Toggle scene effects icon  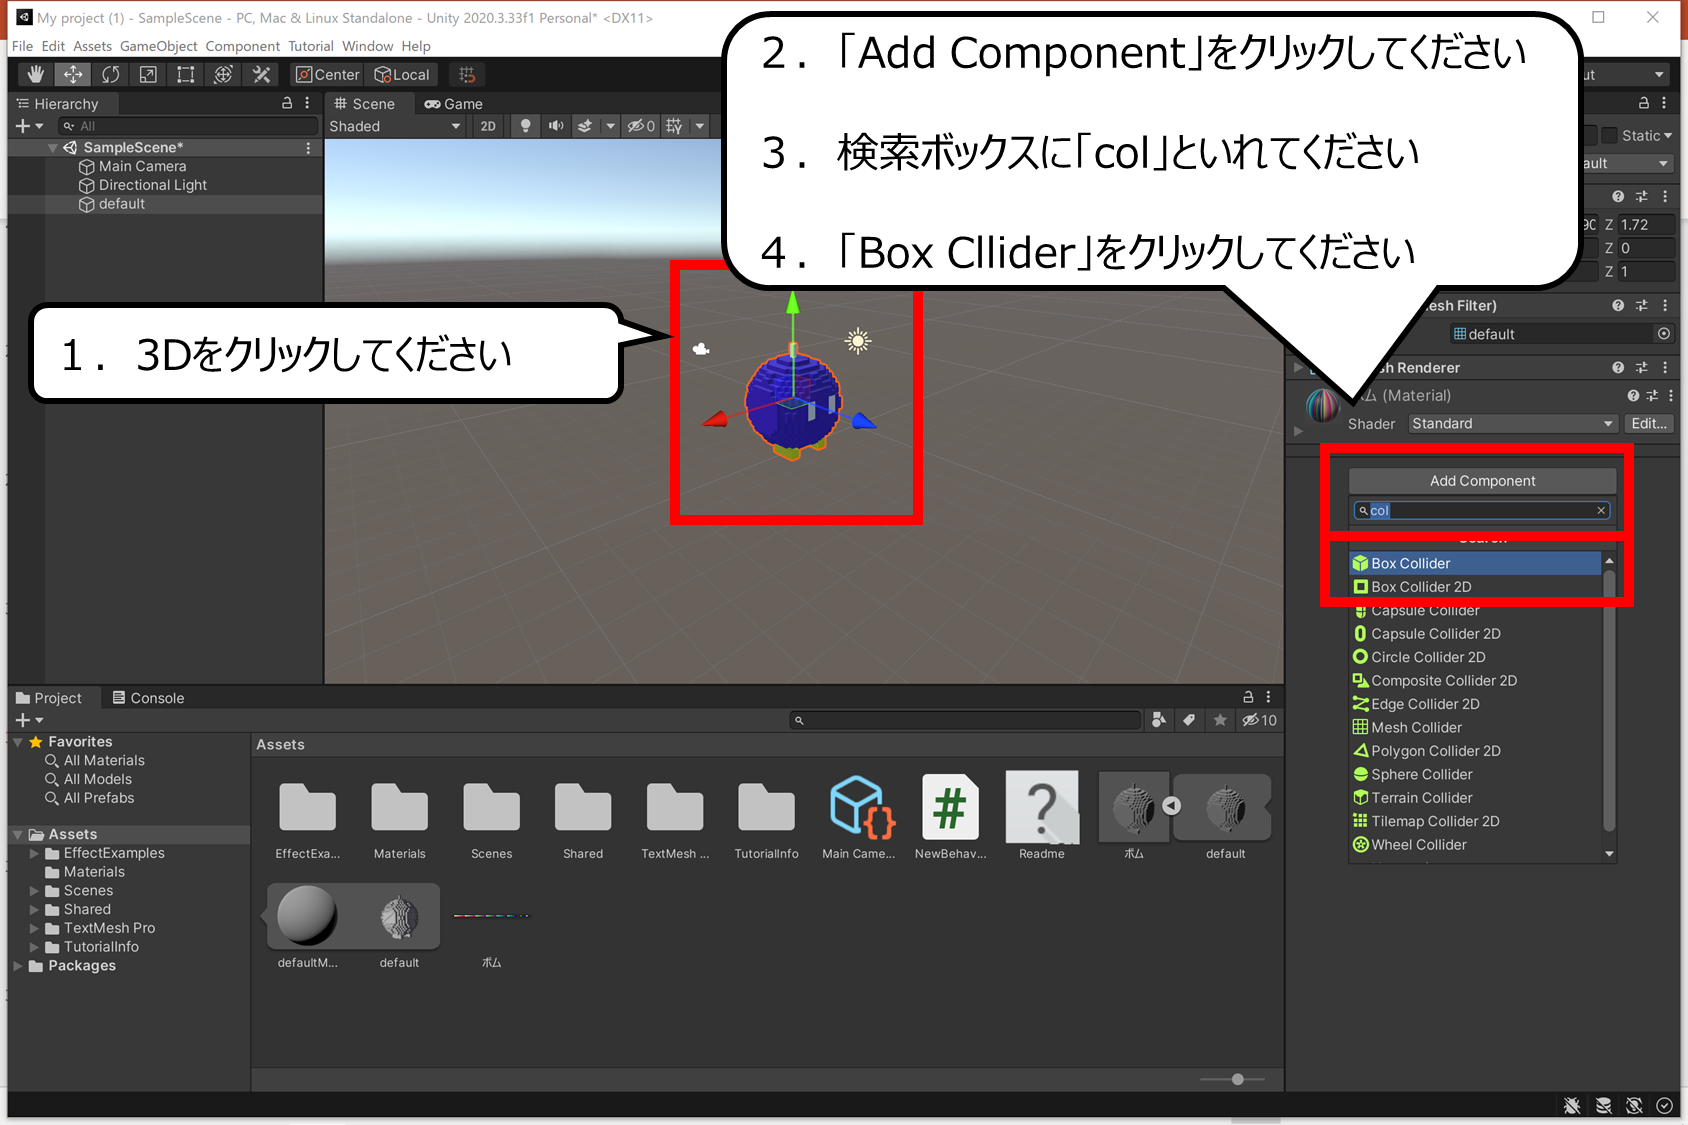[x=585, y=126]
